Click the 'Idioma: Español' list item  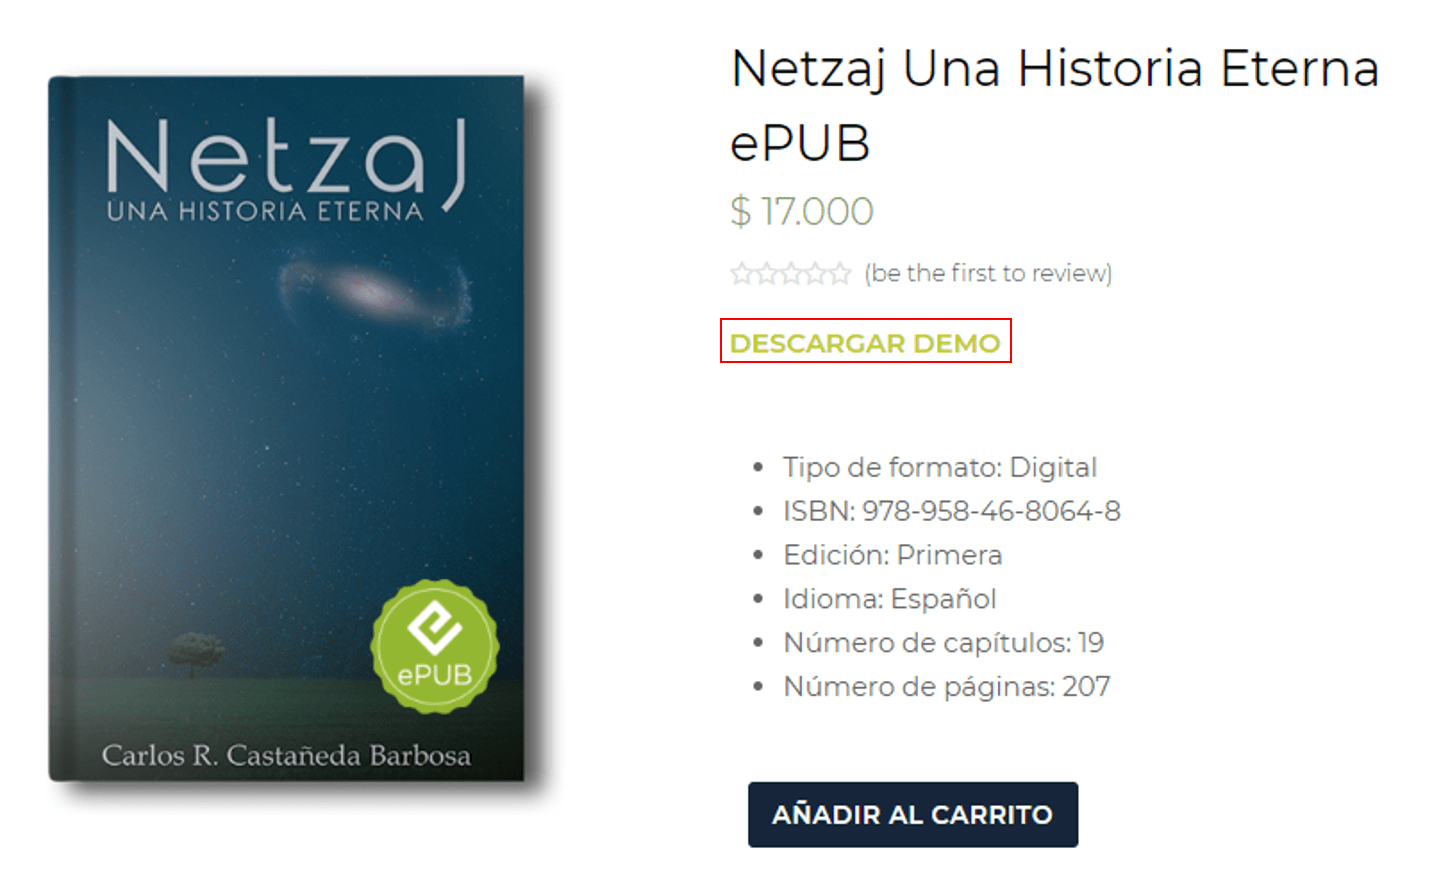point(890,599)
